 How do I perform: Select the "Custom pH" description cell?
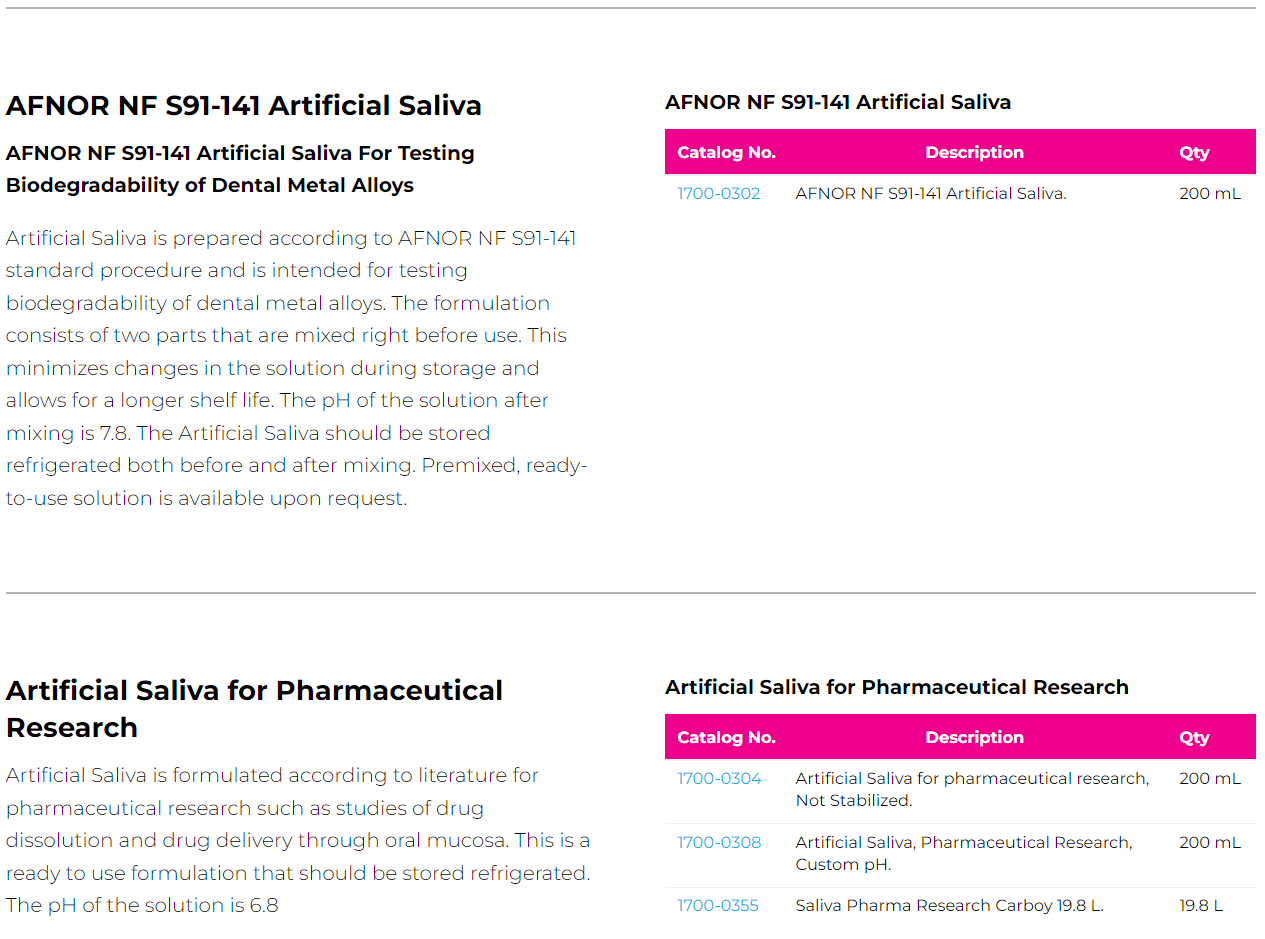point(964,853)
